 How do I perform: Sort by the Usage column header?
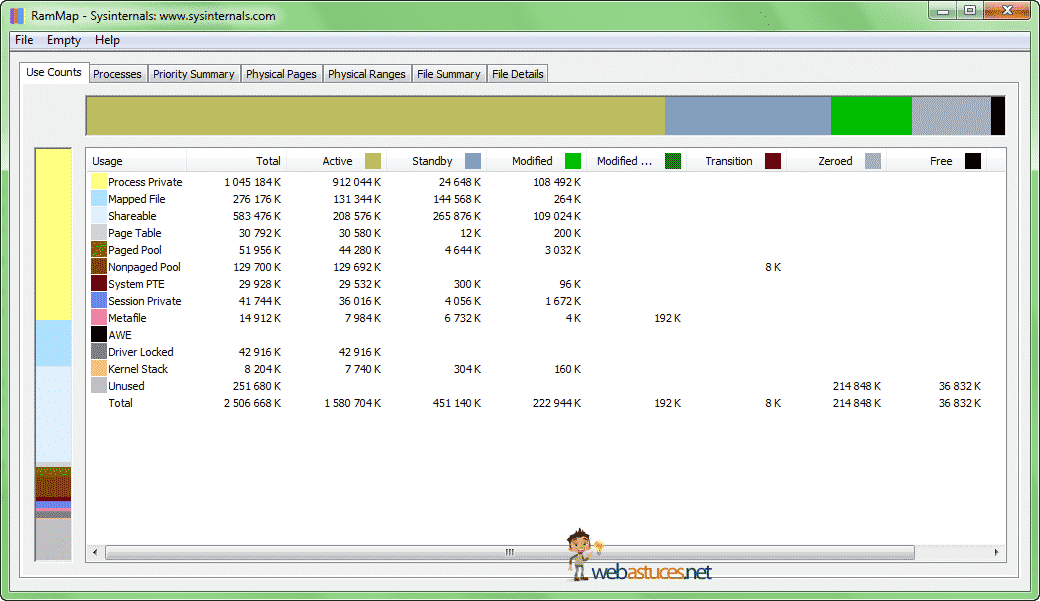click(x=137, y=161)
